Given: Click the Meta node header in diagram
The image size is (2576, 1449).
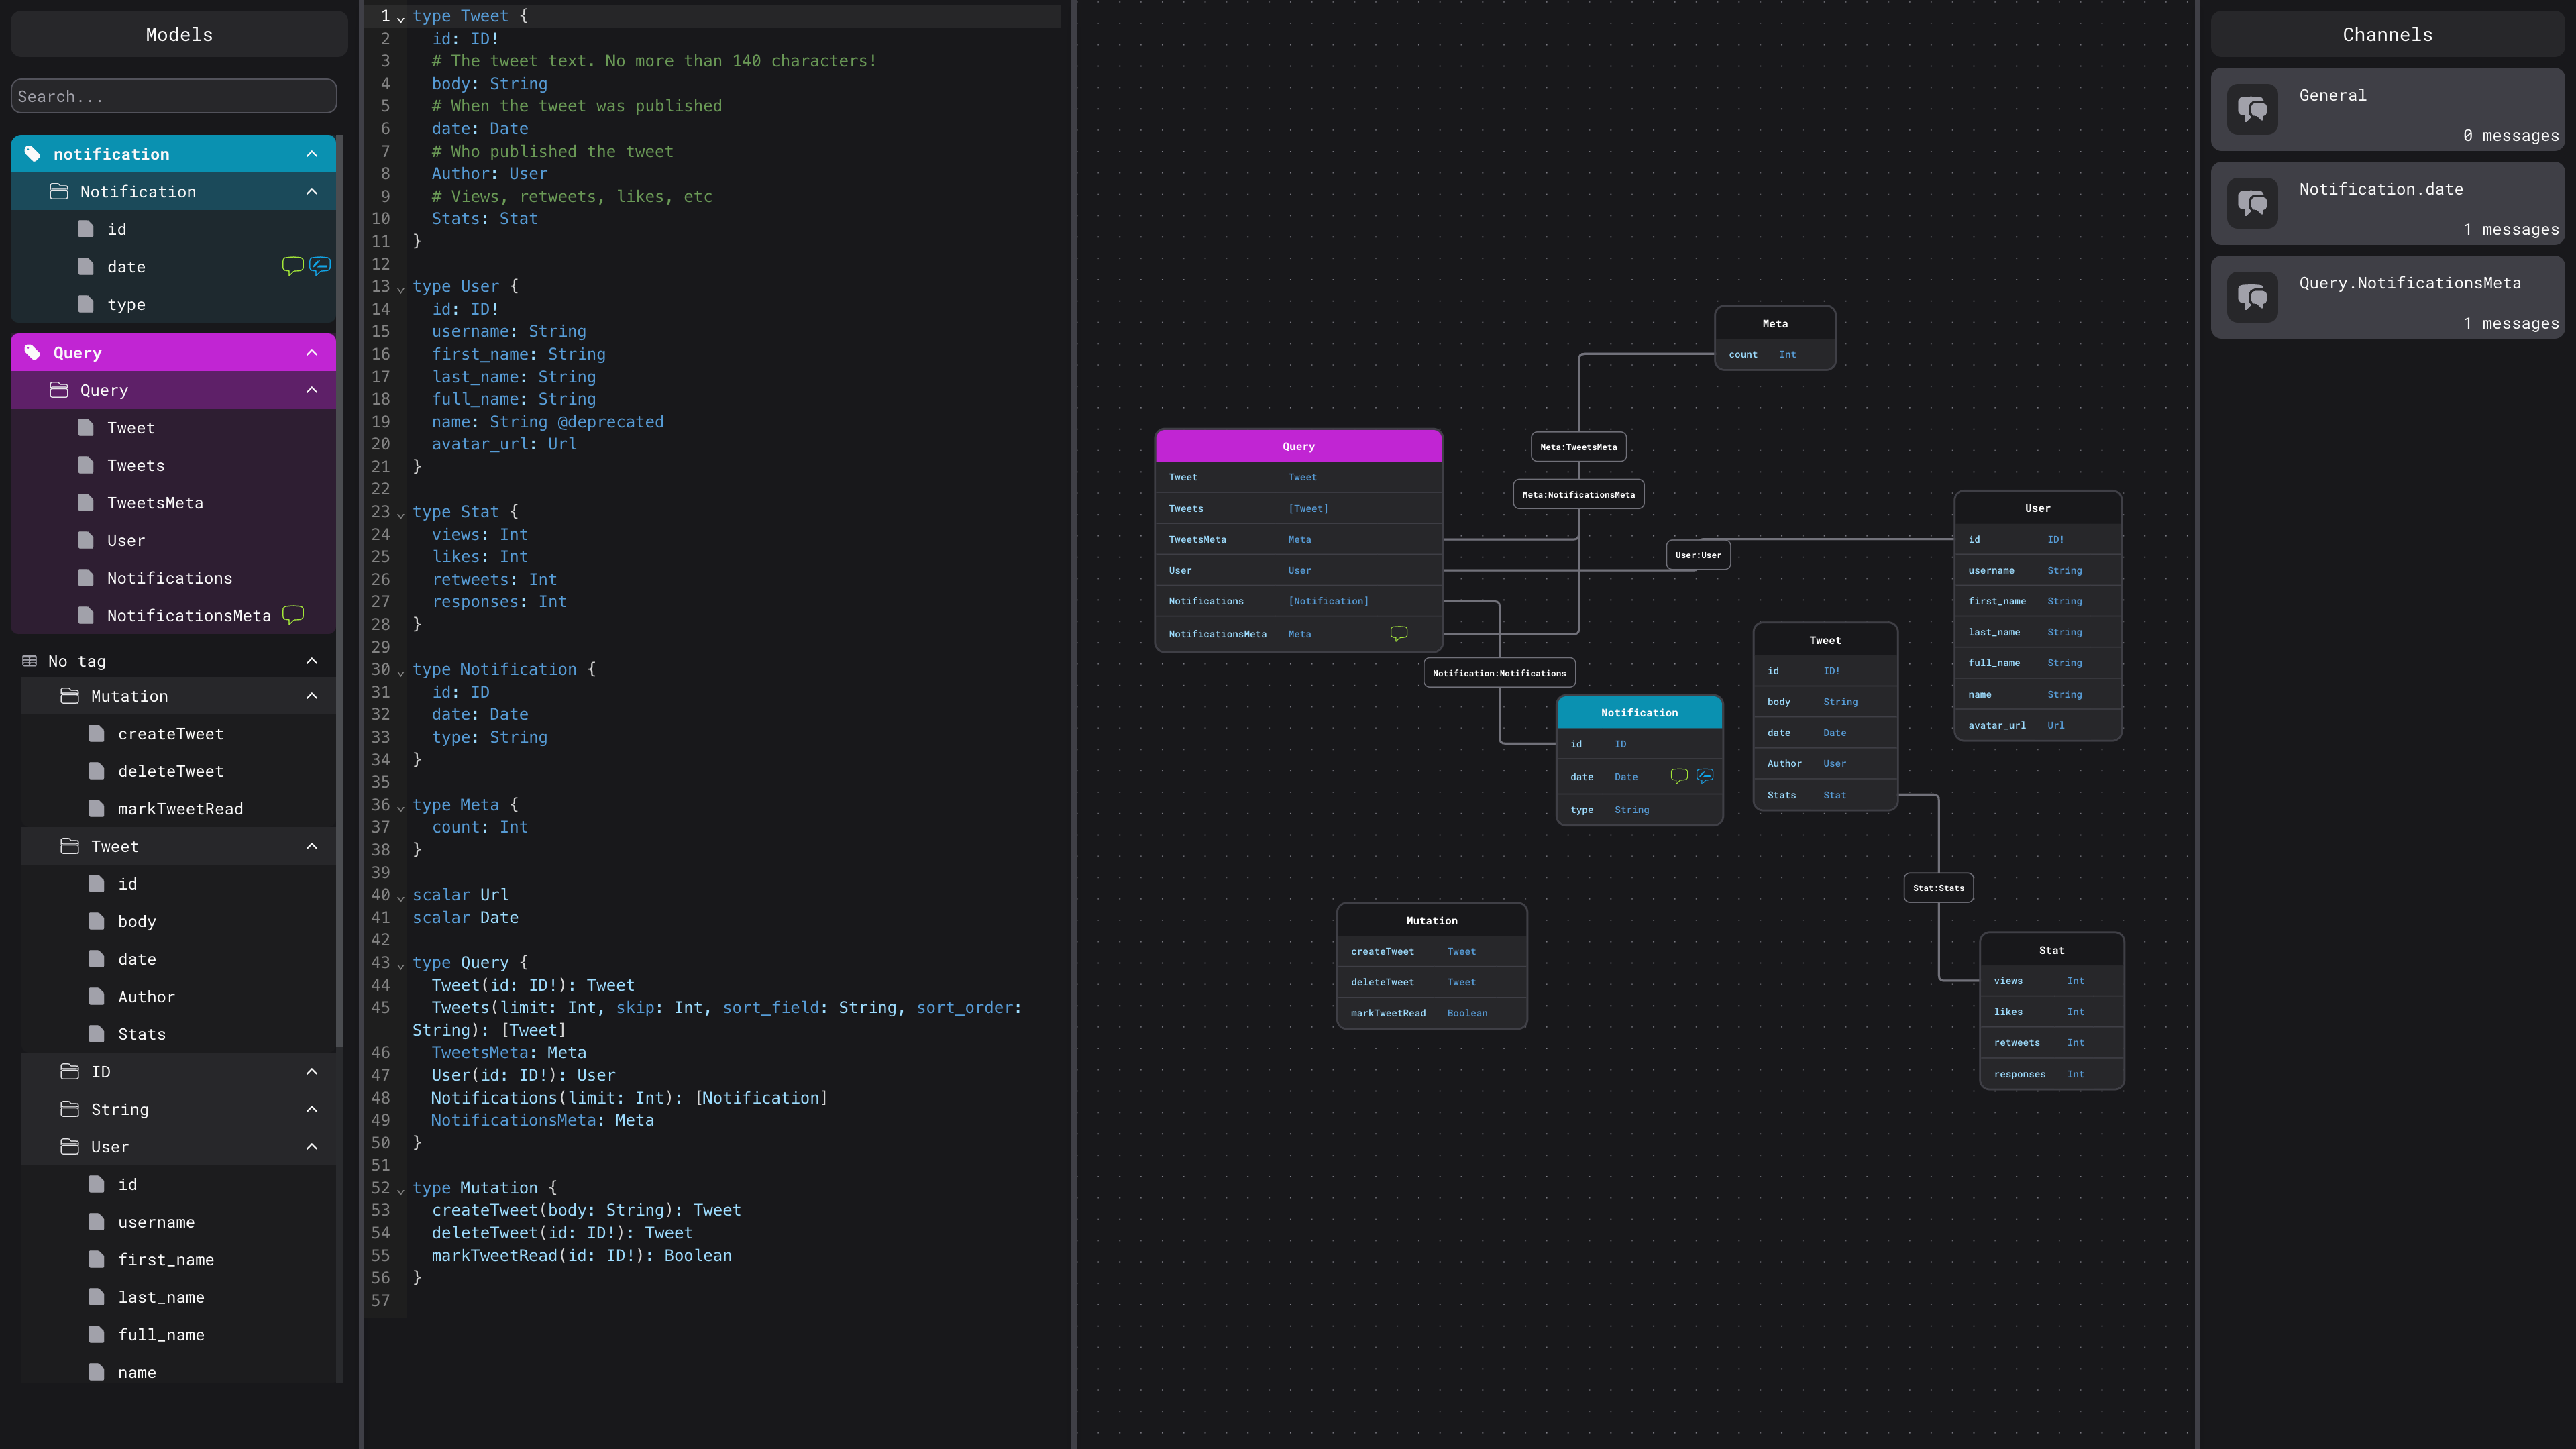Looking at the screenshot, I should [x=1775, y=323].
